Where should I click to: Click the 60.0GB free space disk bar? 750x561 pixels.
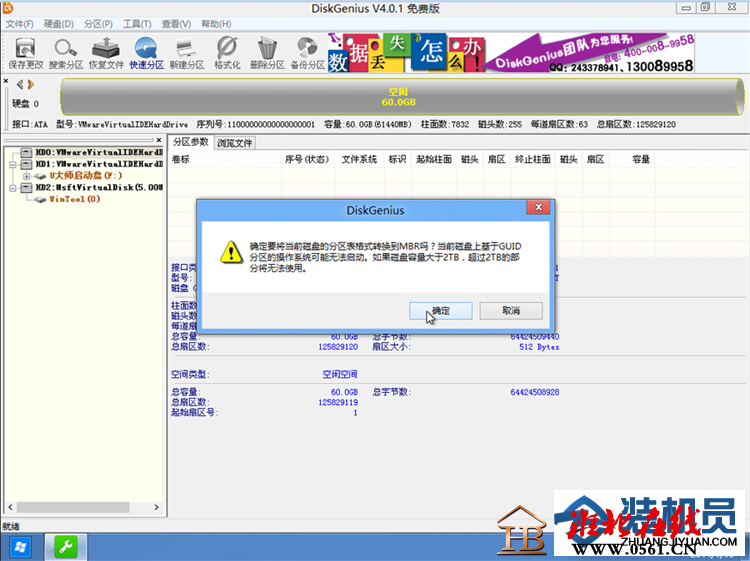click(402, 97)
